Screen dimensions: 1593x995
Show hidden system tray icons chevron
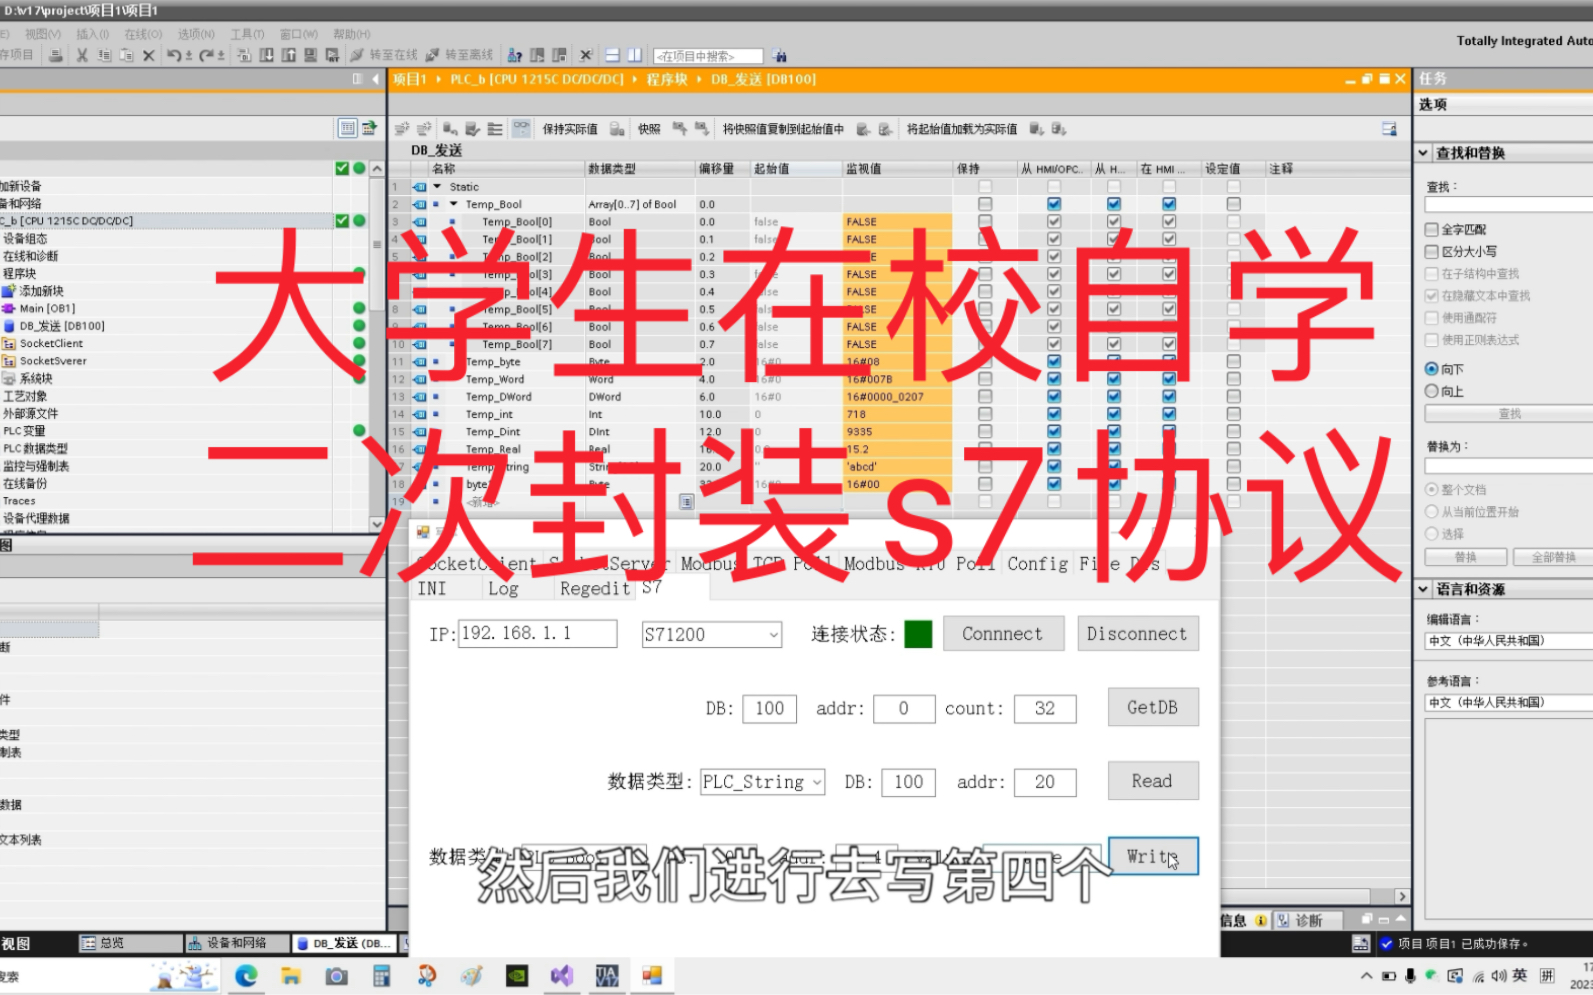click(x=1365, y=976)
